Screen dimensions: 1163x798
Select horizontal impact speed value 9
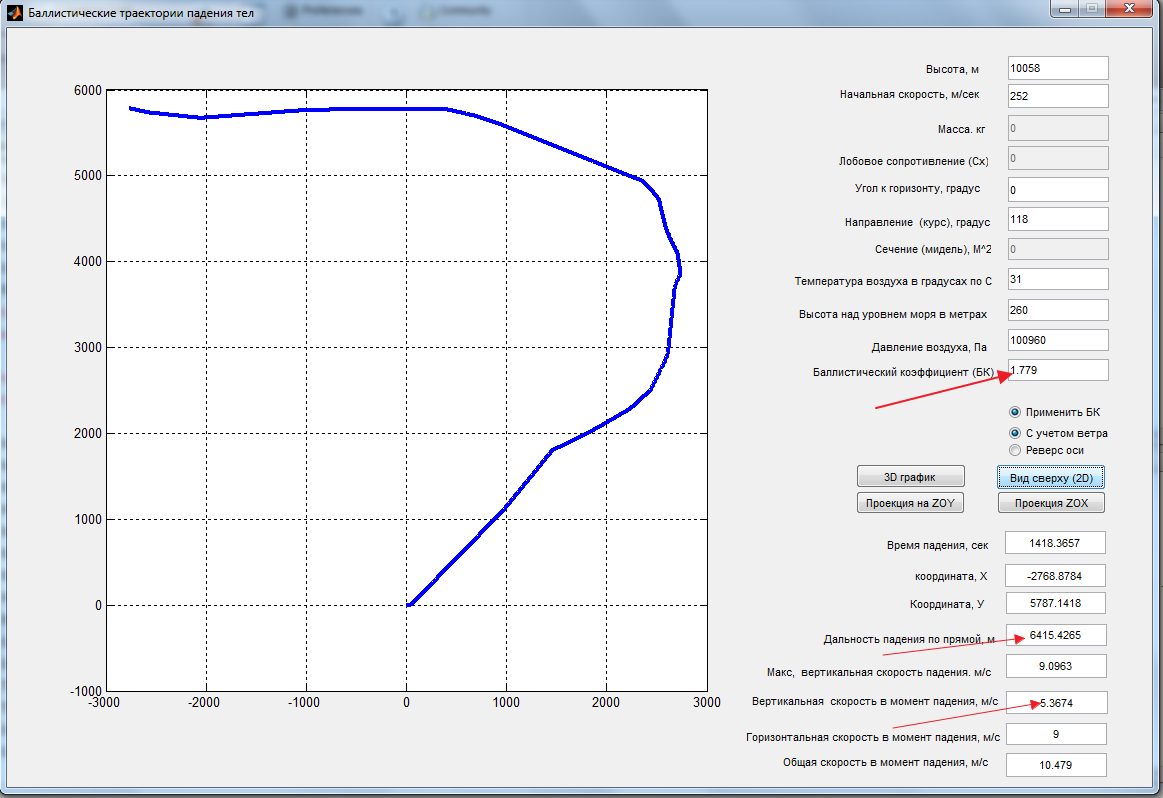tap(1056, 734)
